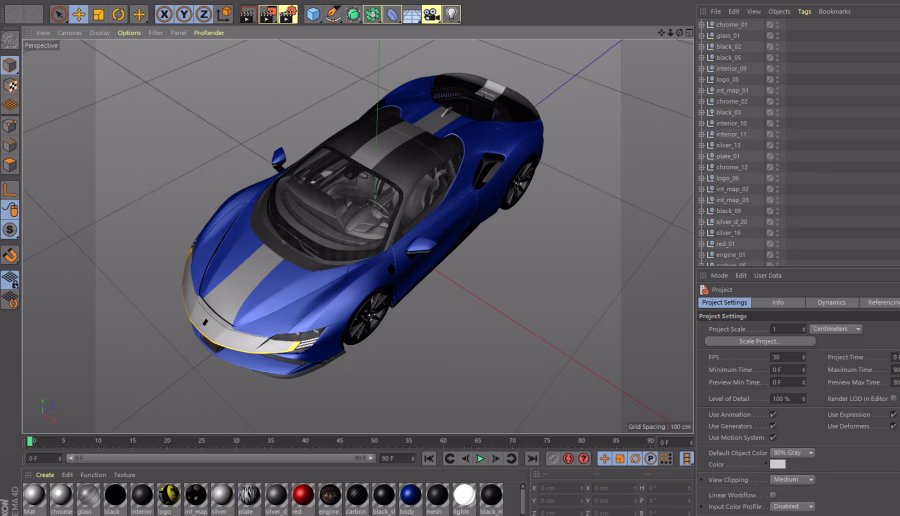Play animation forwards
The width and height of the screenshot is (900, 516).
pos(480,458)
